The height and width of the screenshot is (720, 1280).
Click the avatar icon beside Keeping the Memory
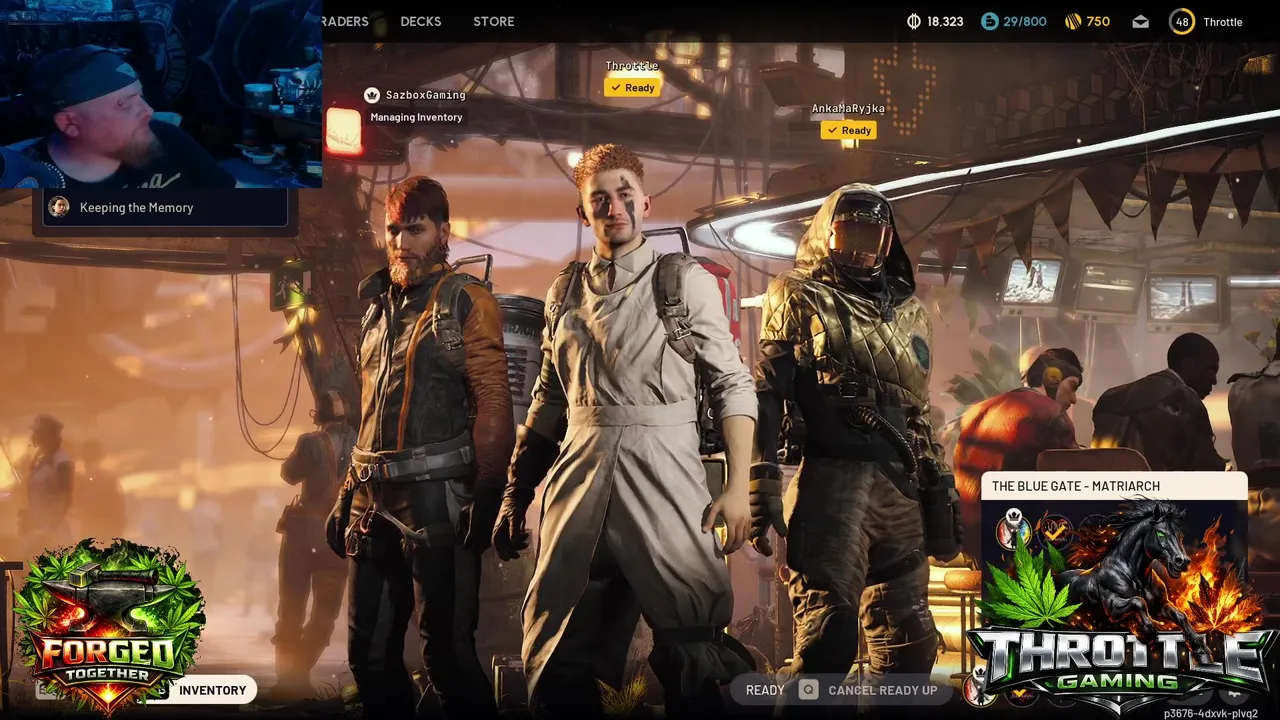coord(59,207)
